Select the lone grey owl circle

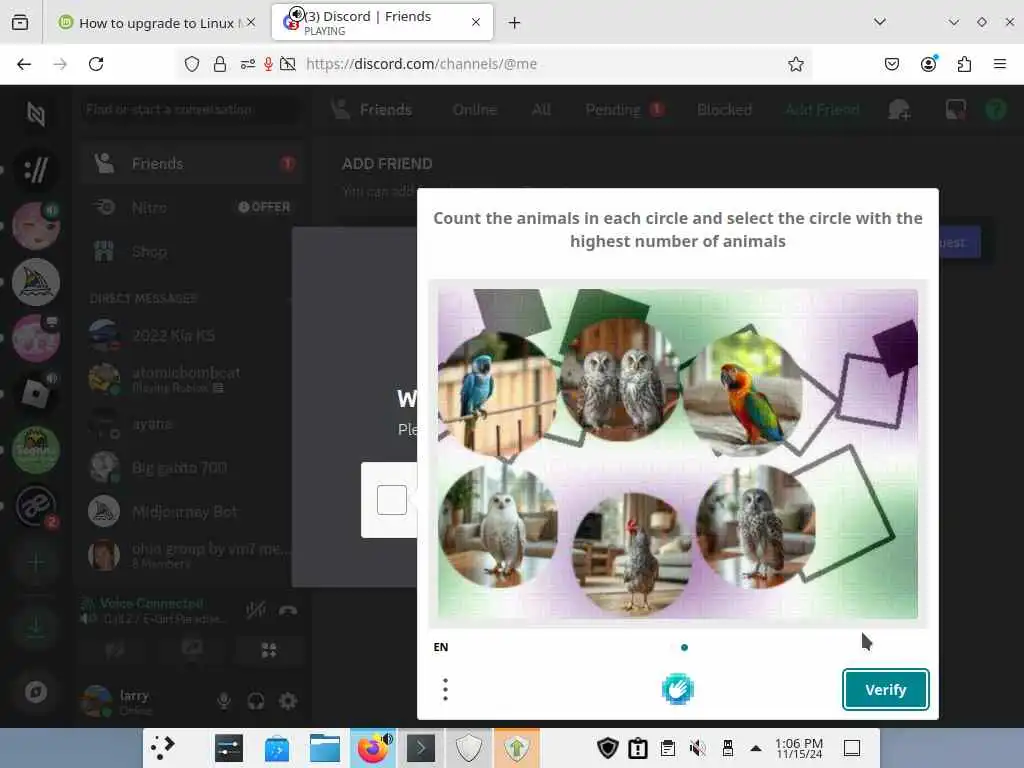pyautogui.click(x=756, y=526)
